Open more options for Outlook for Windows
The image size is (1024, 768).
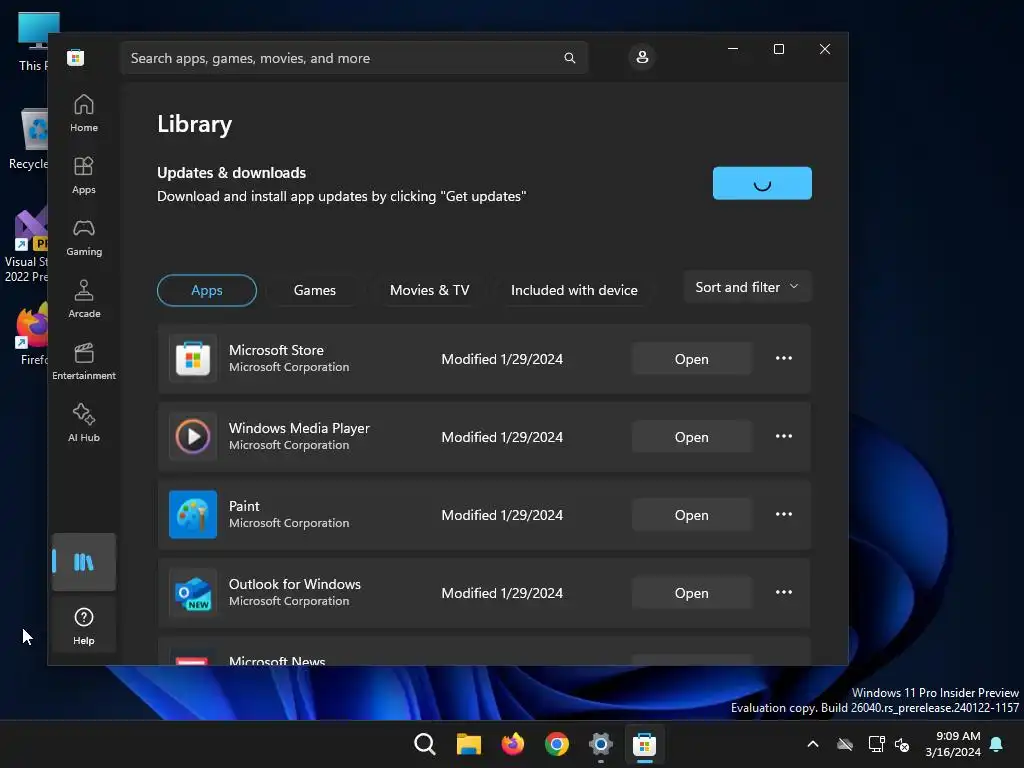tap(784, 592)
